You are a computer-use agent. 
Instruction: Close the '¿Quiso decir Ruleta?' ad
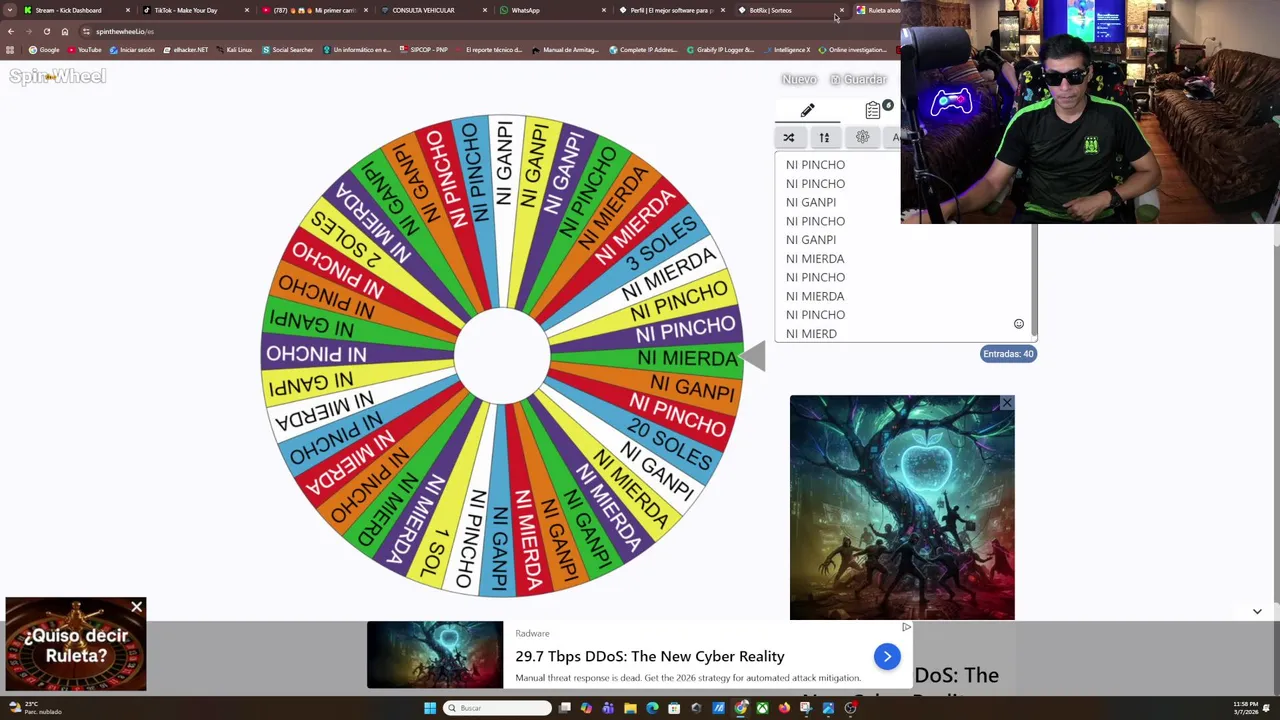(x=137, y=607)
